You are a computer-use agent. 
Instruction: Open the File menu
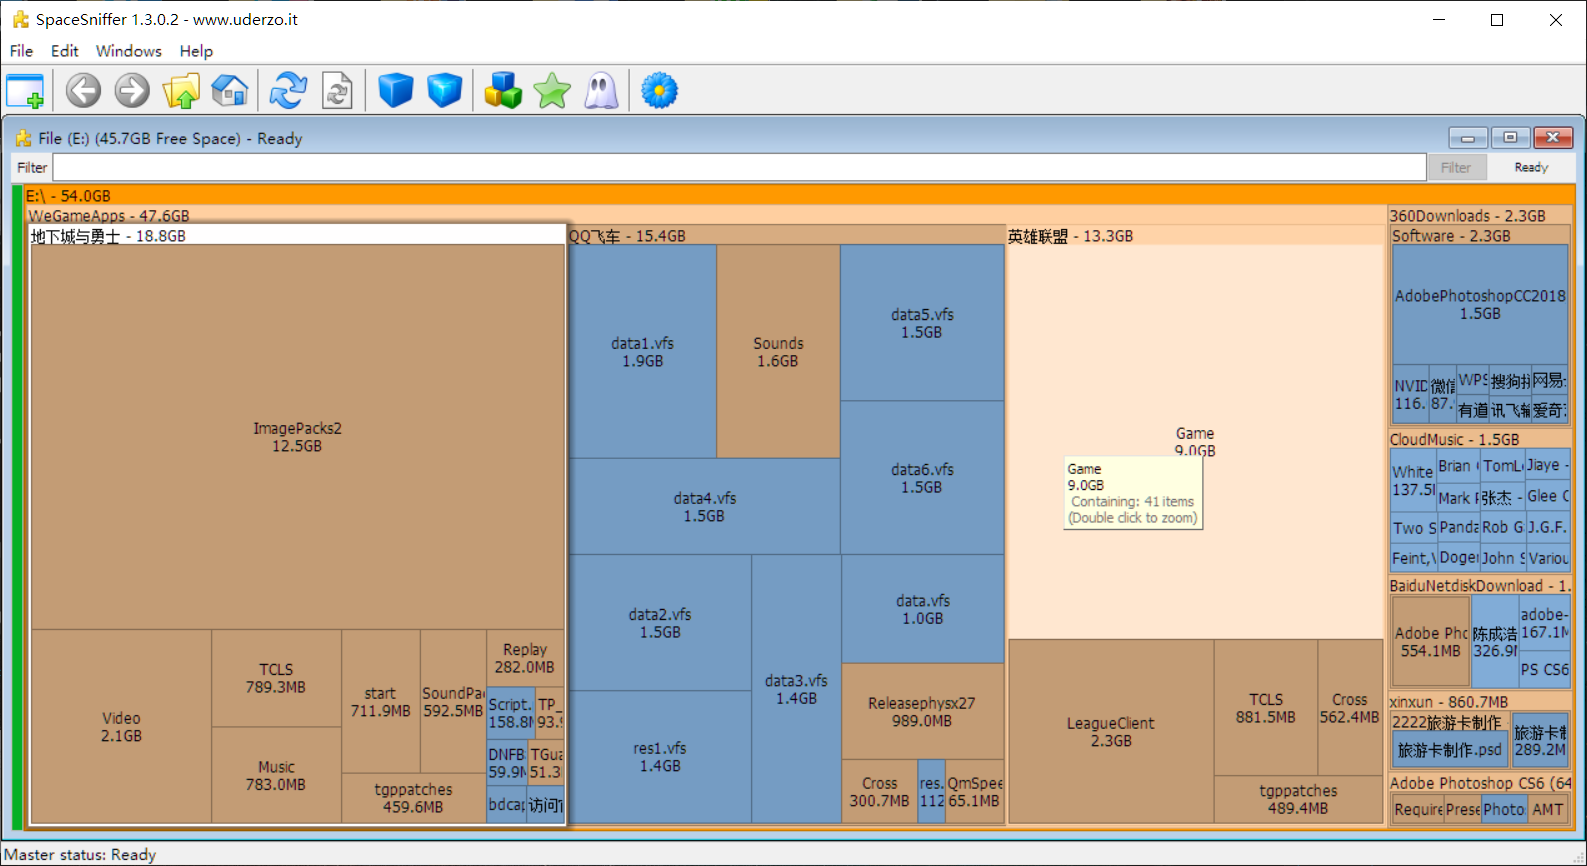(21, 51)
